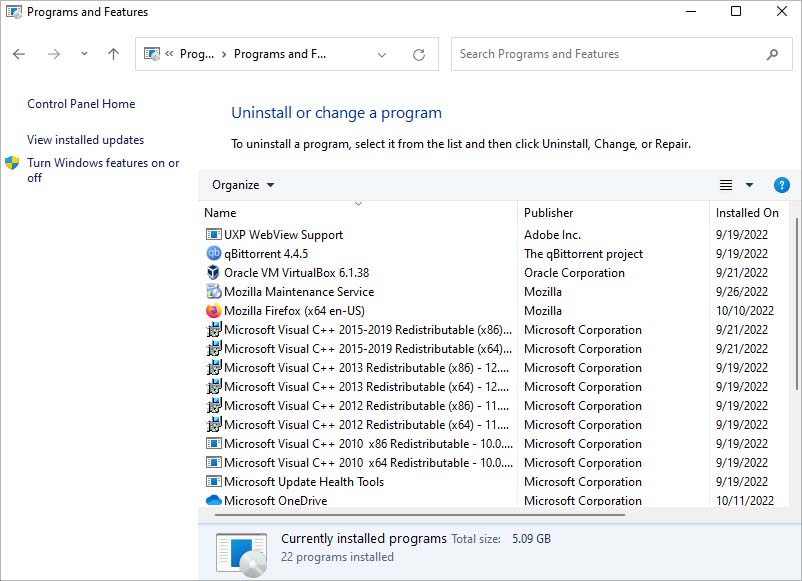Screen dimensions: 802x581
Task: Select UXP WebView Support icon
Action: pos(213,235)
